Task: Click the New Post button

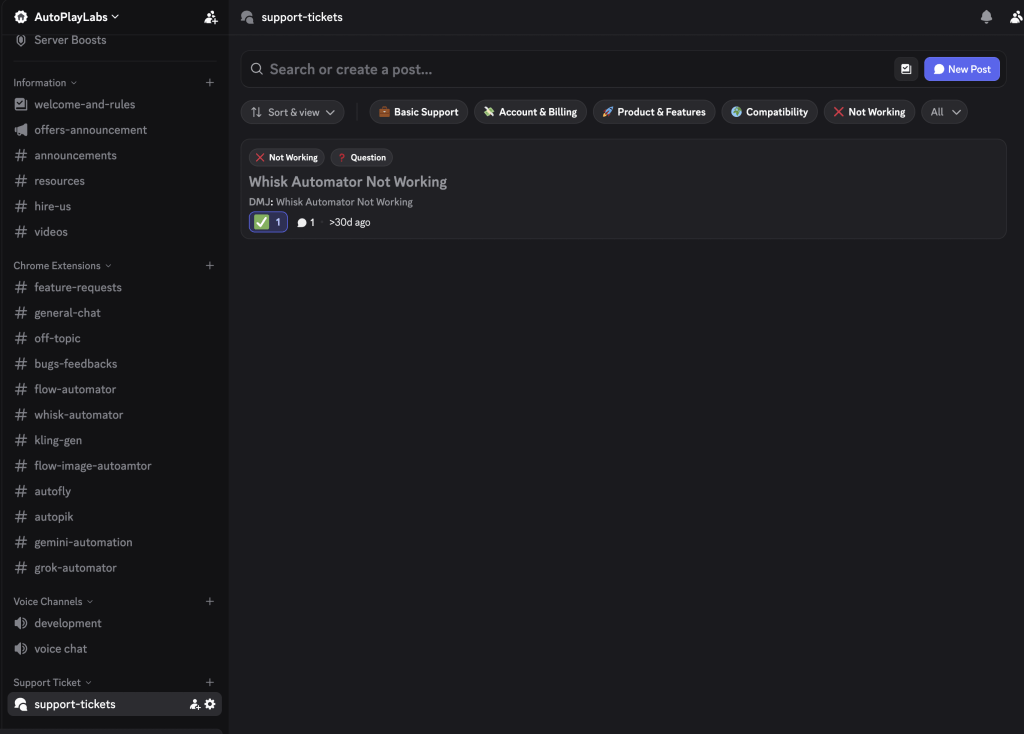Action: click(961, 69)
